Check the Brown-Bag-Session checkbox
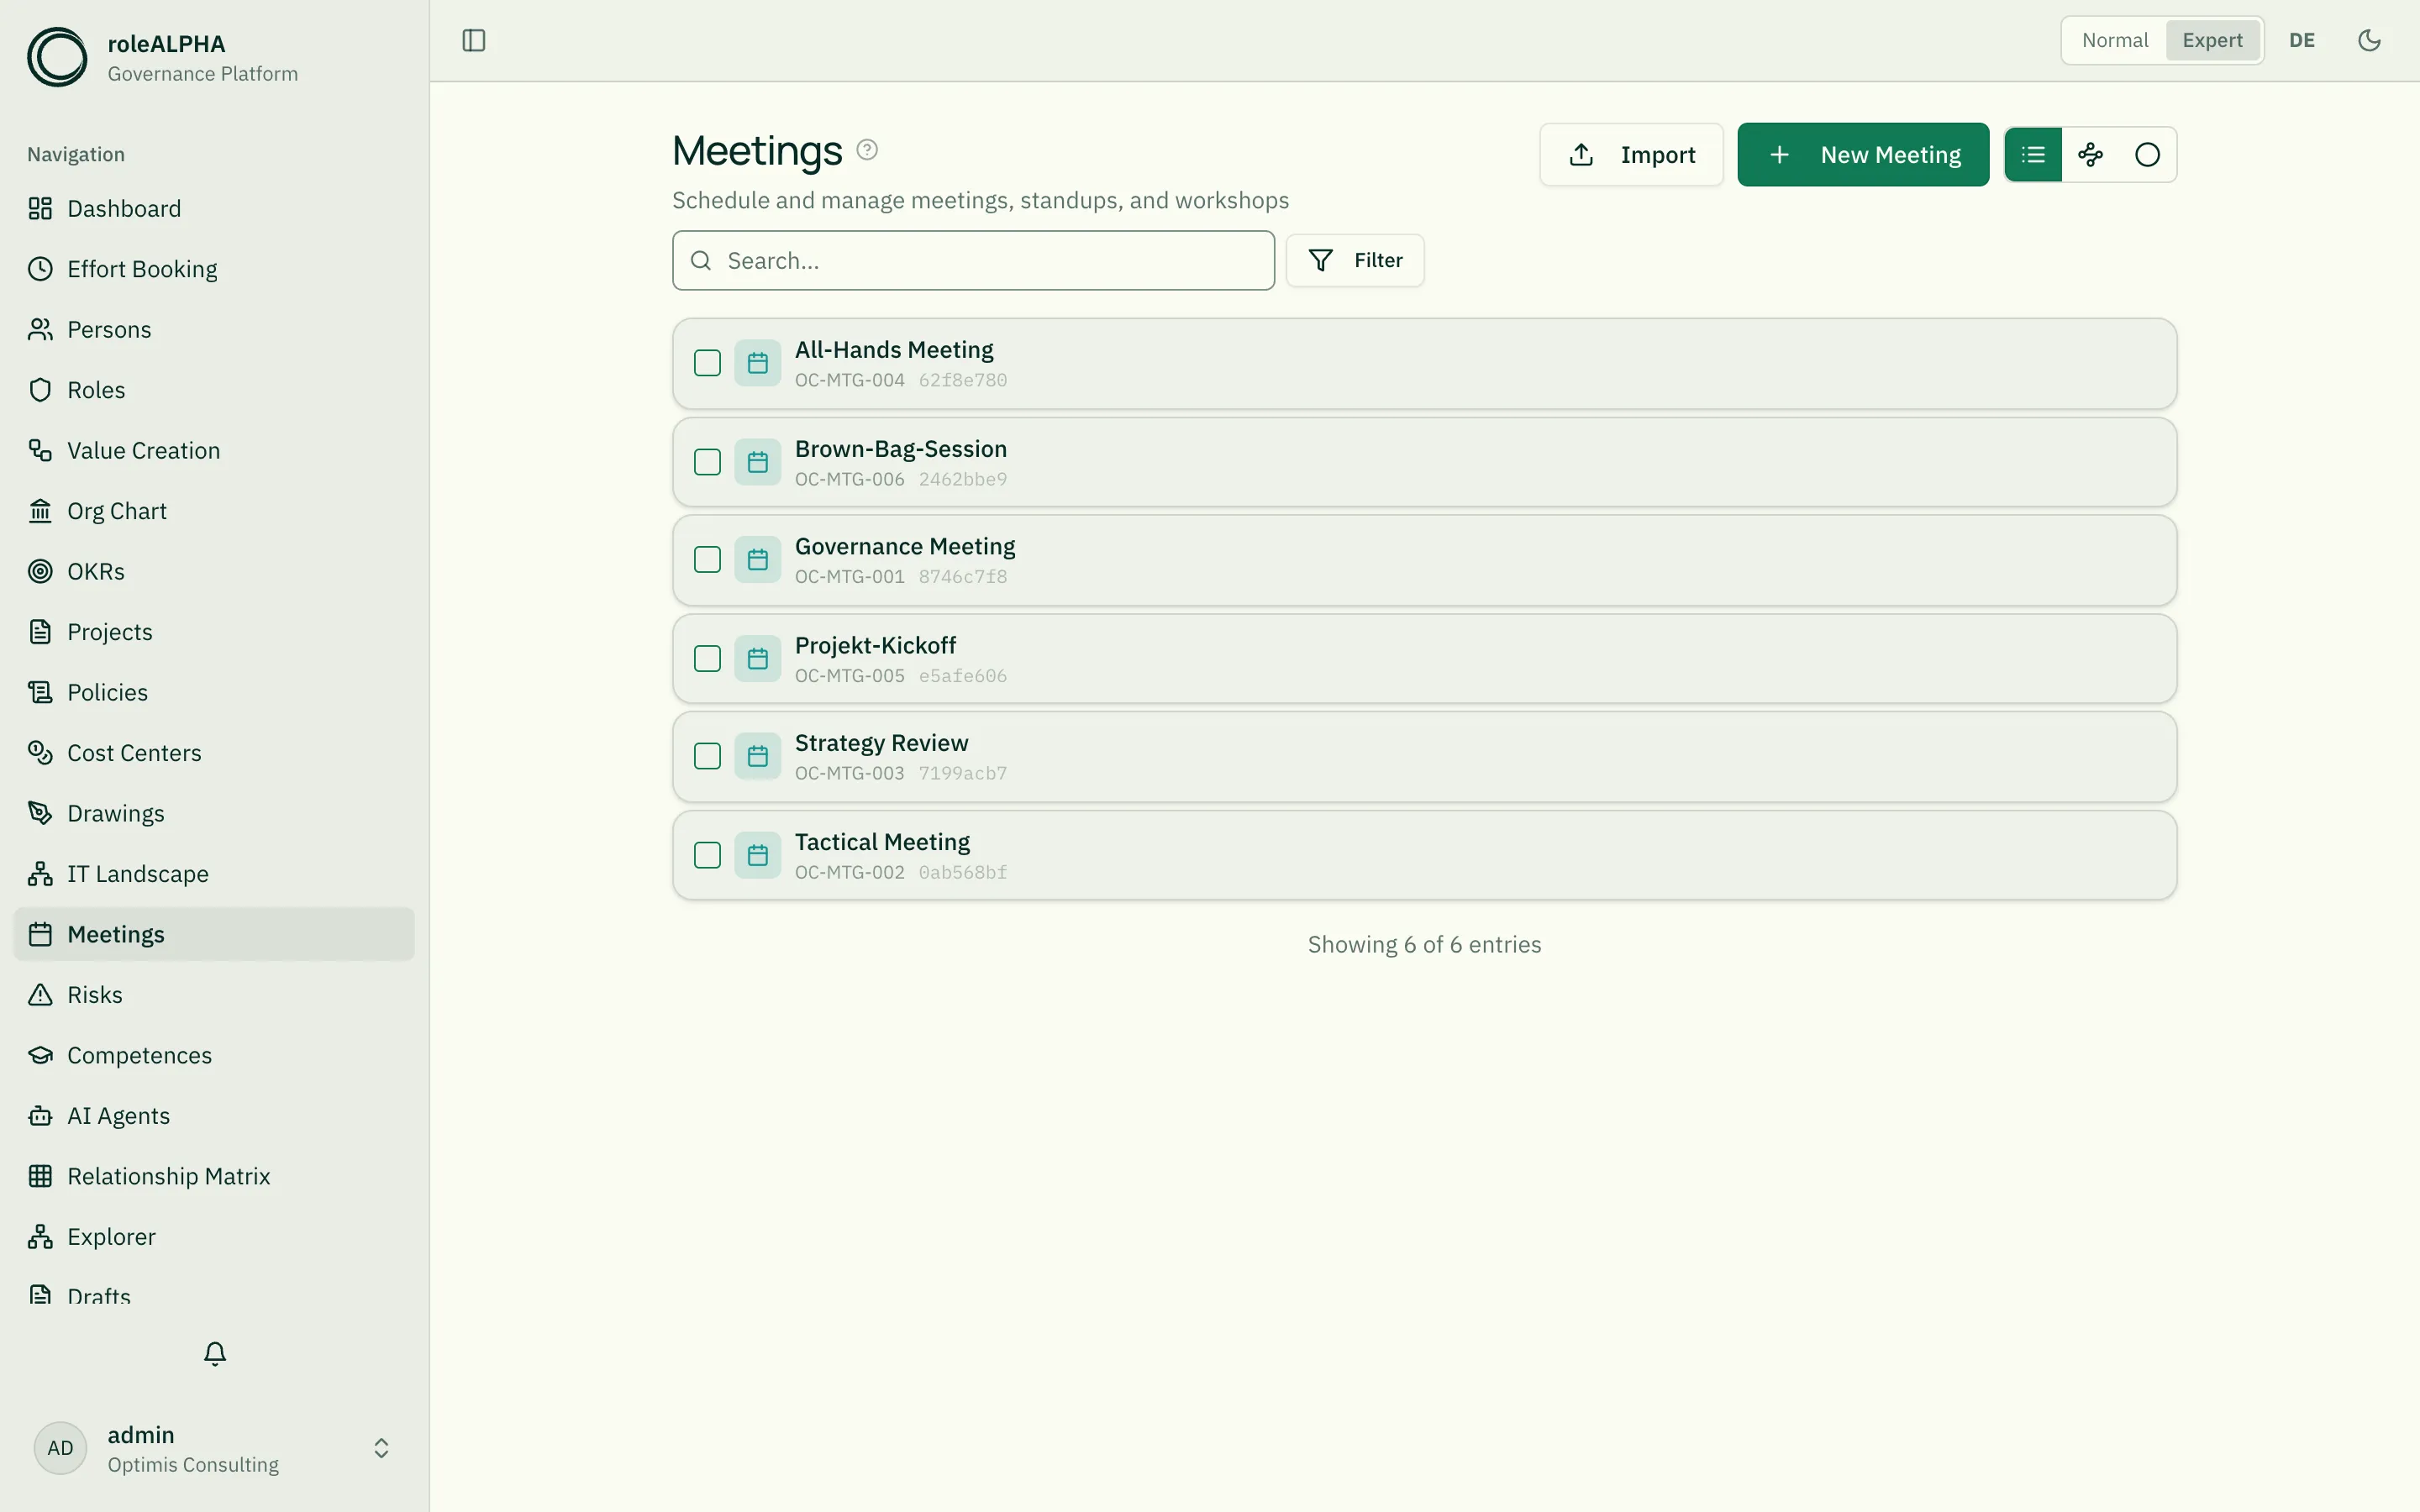The height and width of the screenshot is (1512, 2420). 707,462
